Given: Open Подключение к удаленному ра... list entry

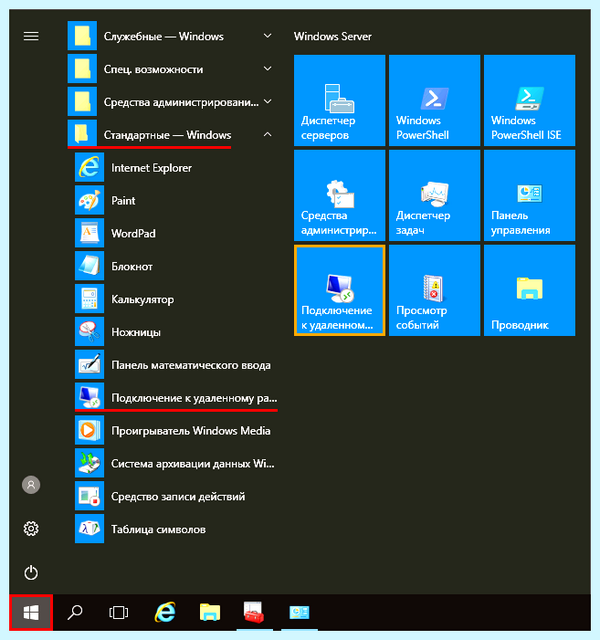Looking at the screenshot, I should (176, 398).
